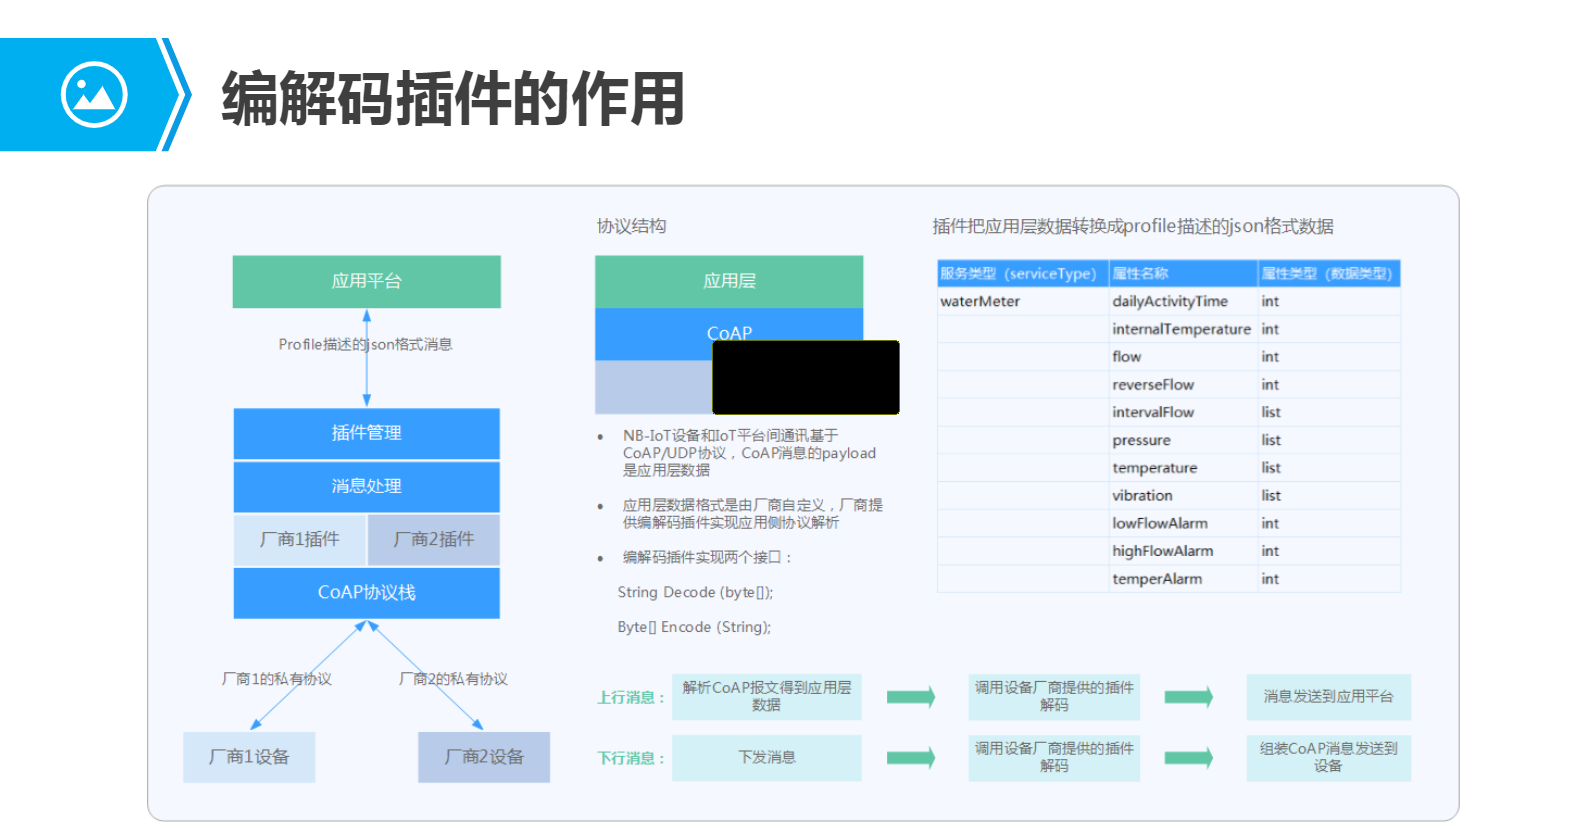The image size is (1581, 823).
Task: Select the 厂商1插件 box
Action: pyautogui.click(x=300, y=539)
